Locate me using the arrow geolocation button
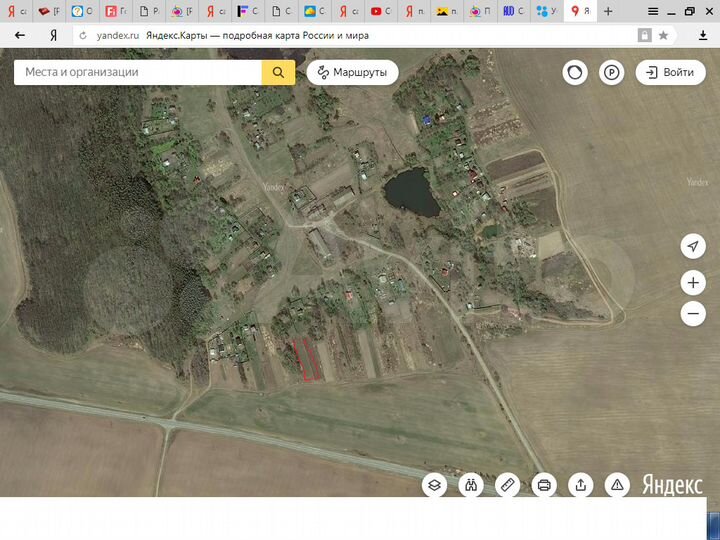720x540 pixels. click(x=693, y=246)
